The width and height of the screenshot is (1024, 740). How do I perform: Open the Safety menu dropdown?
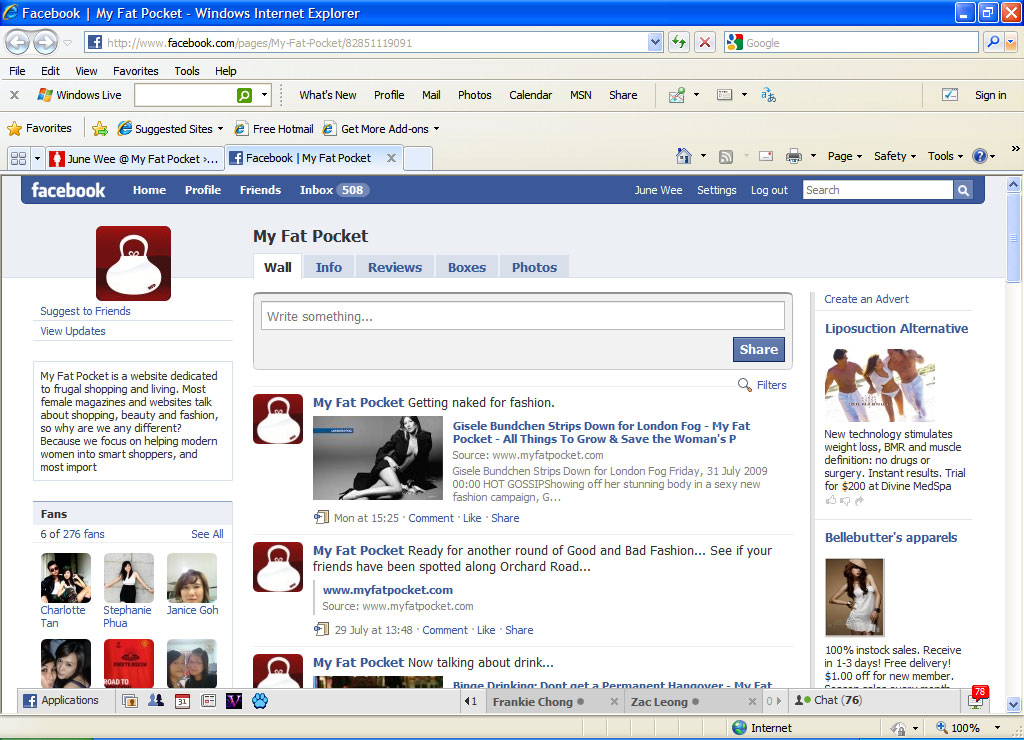pos(895,156)
